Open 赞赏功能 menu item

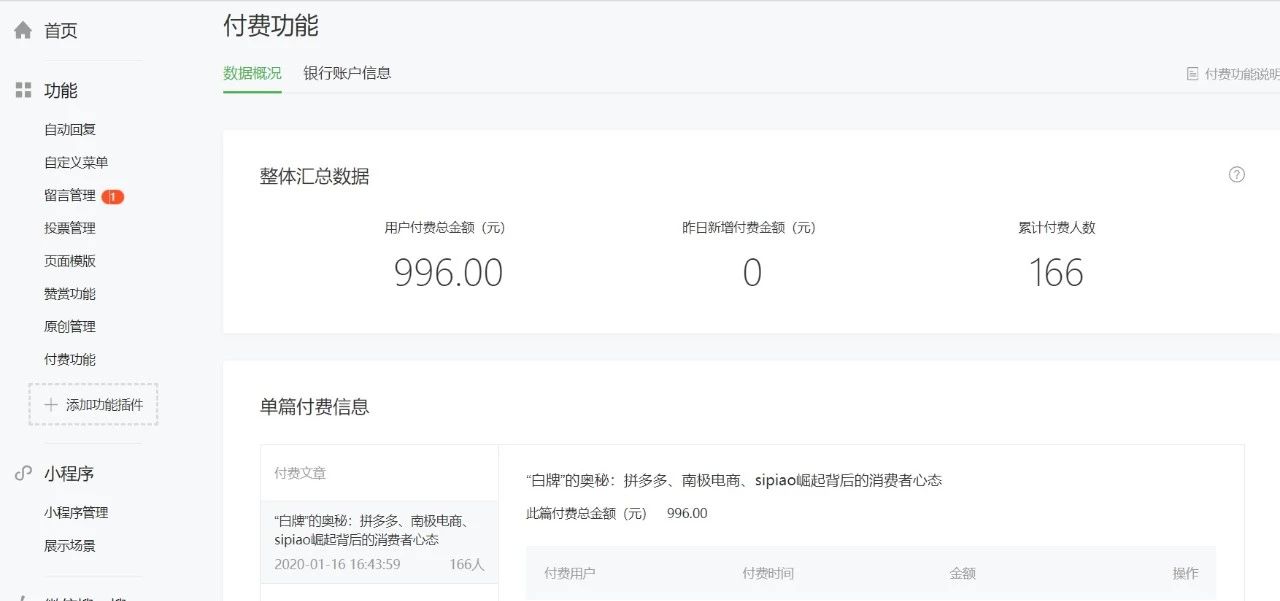[x=70, y=294]
